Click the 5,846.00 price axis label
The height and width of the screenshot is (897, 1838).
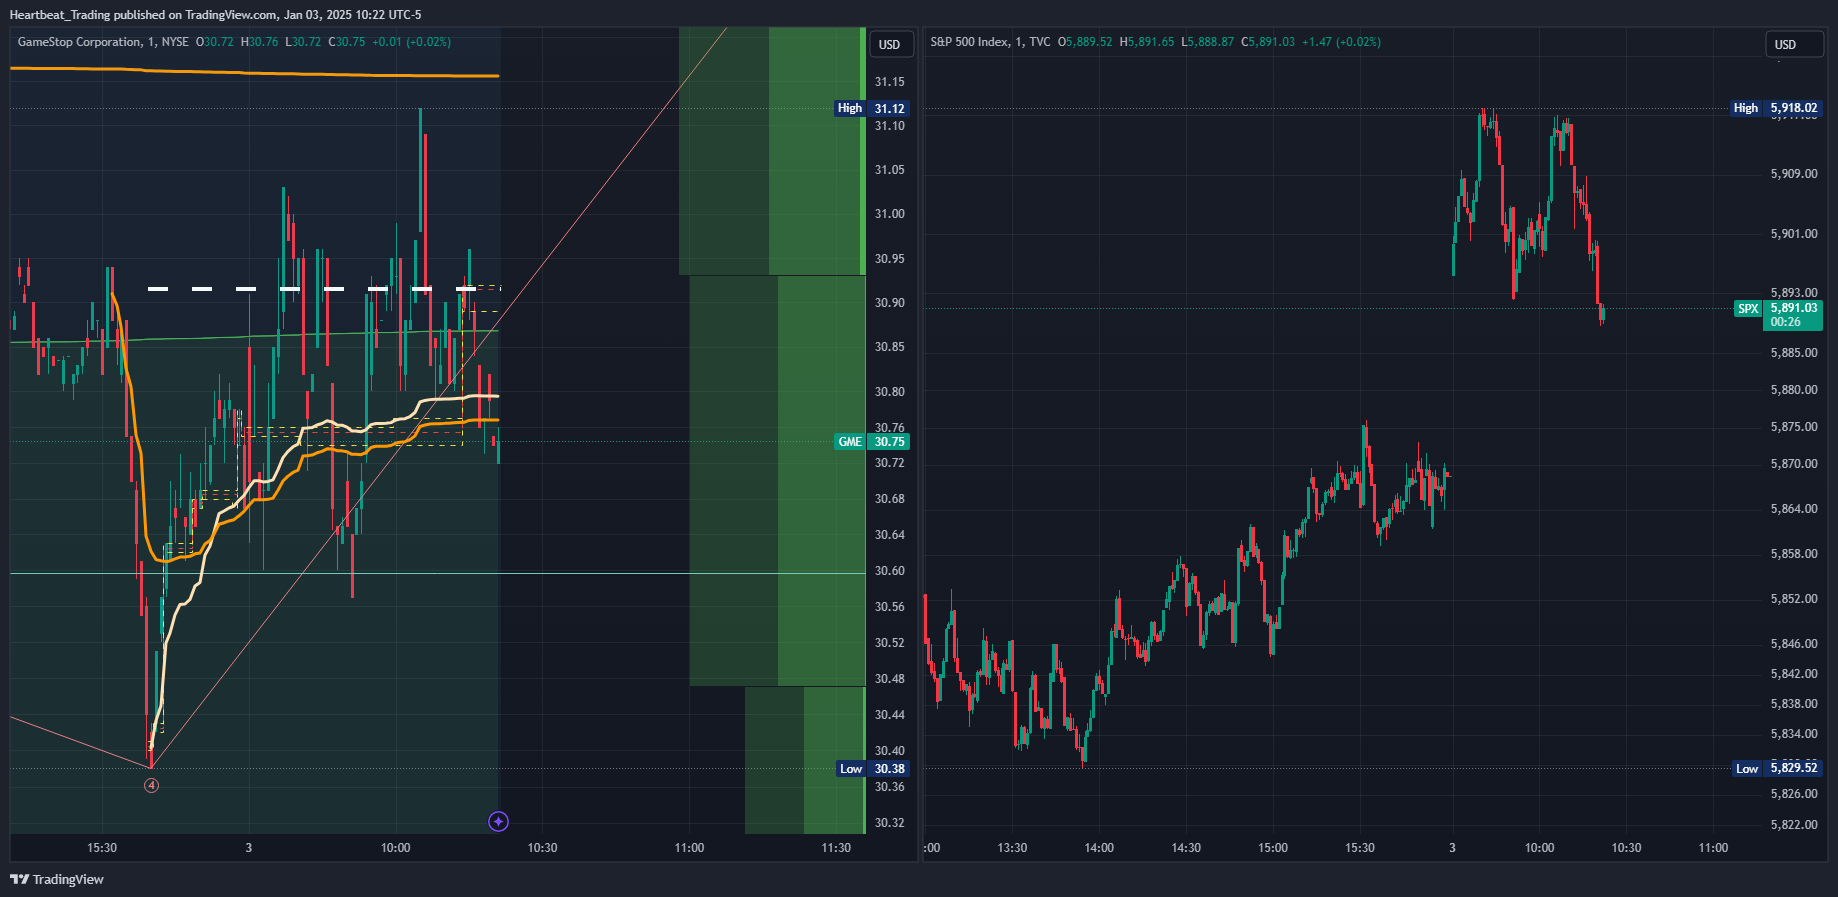click(x=1794, y=644)
